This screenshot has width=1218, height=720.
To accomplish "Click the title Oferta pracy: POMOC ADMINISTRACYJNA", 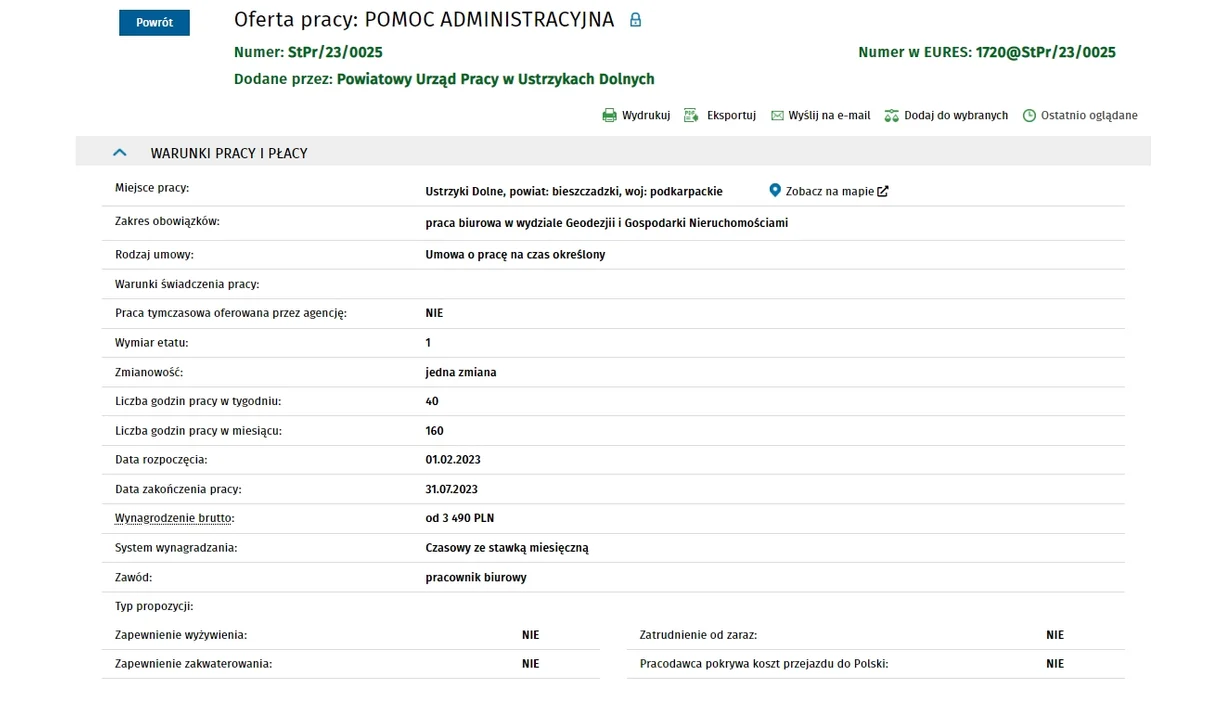I will pyautogui.click(x=424, y=20).
